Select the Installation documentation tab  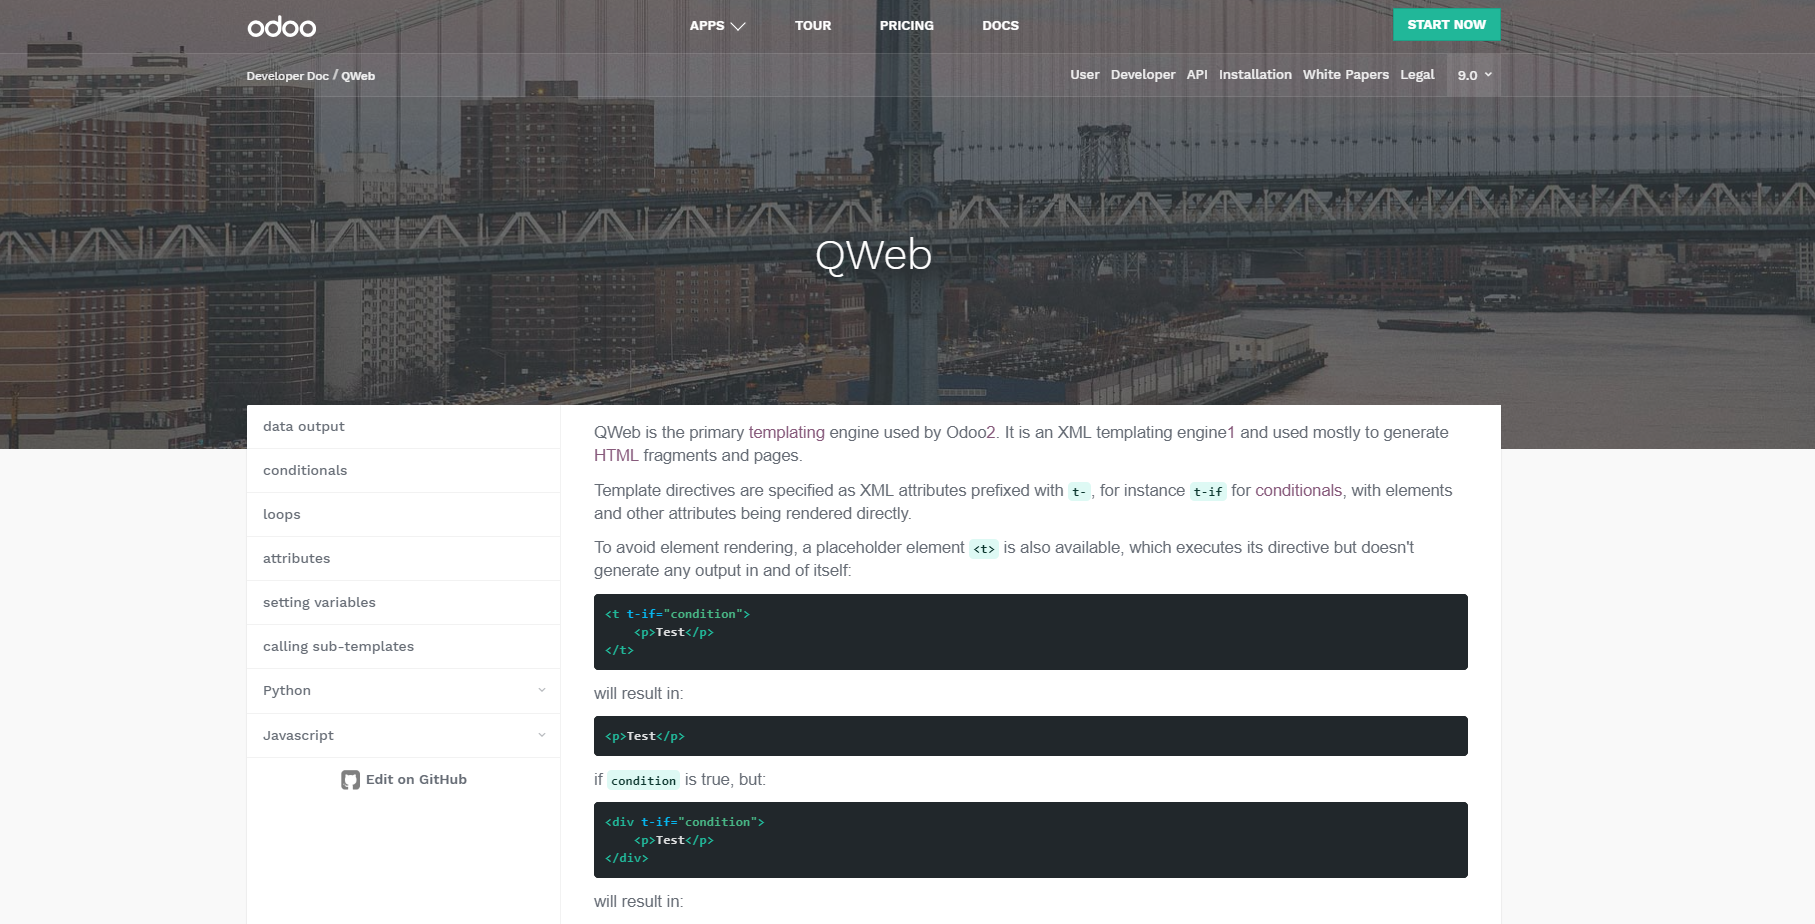pos(1254,75)
